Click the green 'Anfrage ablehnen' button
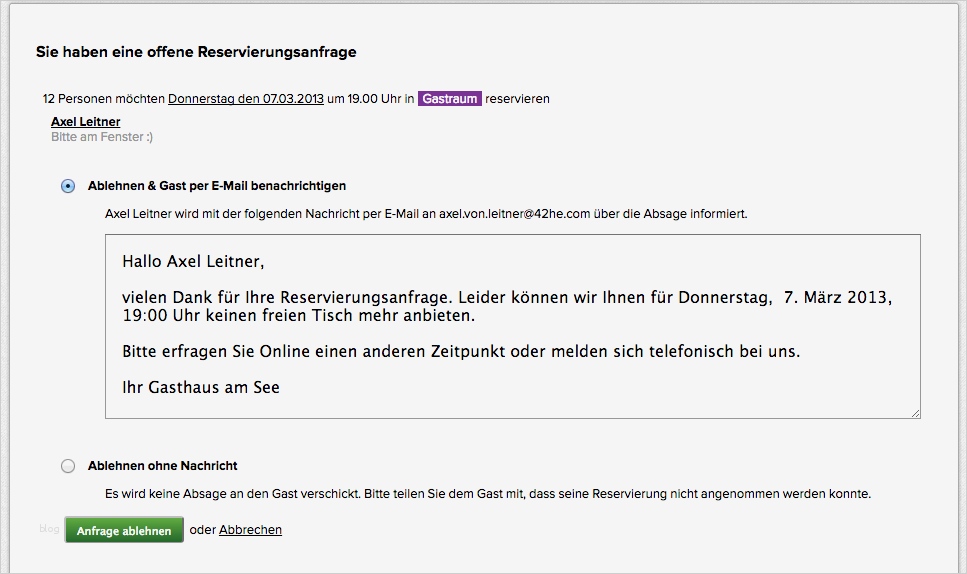Image resolution: width=967 pixels, height=574 pixels. (x=124, y=530)
